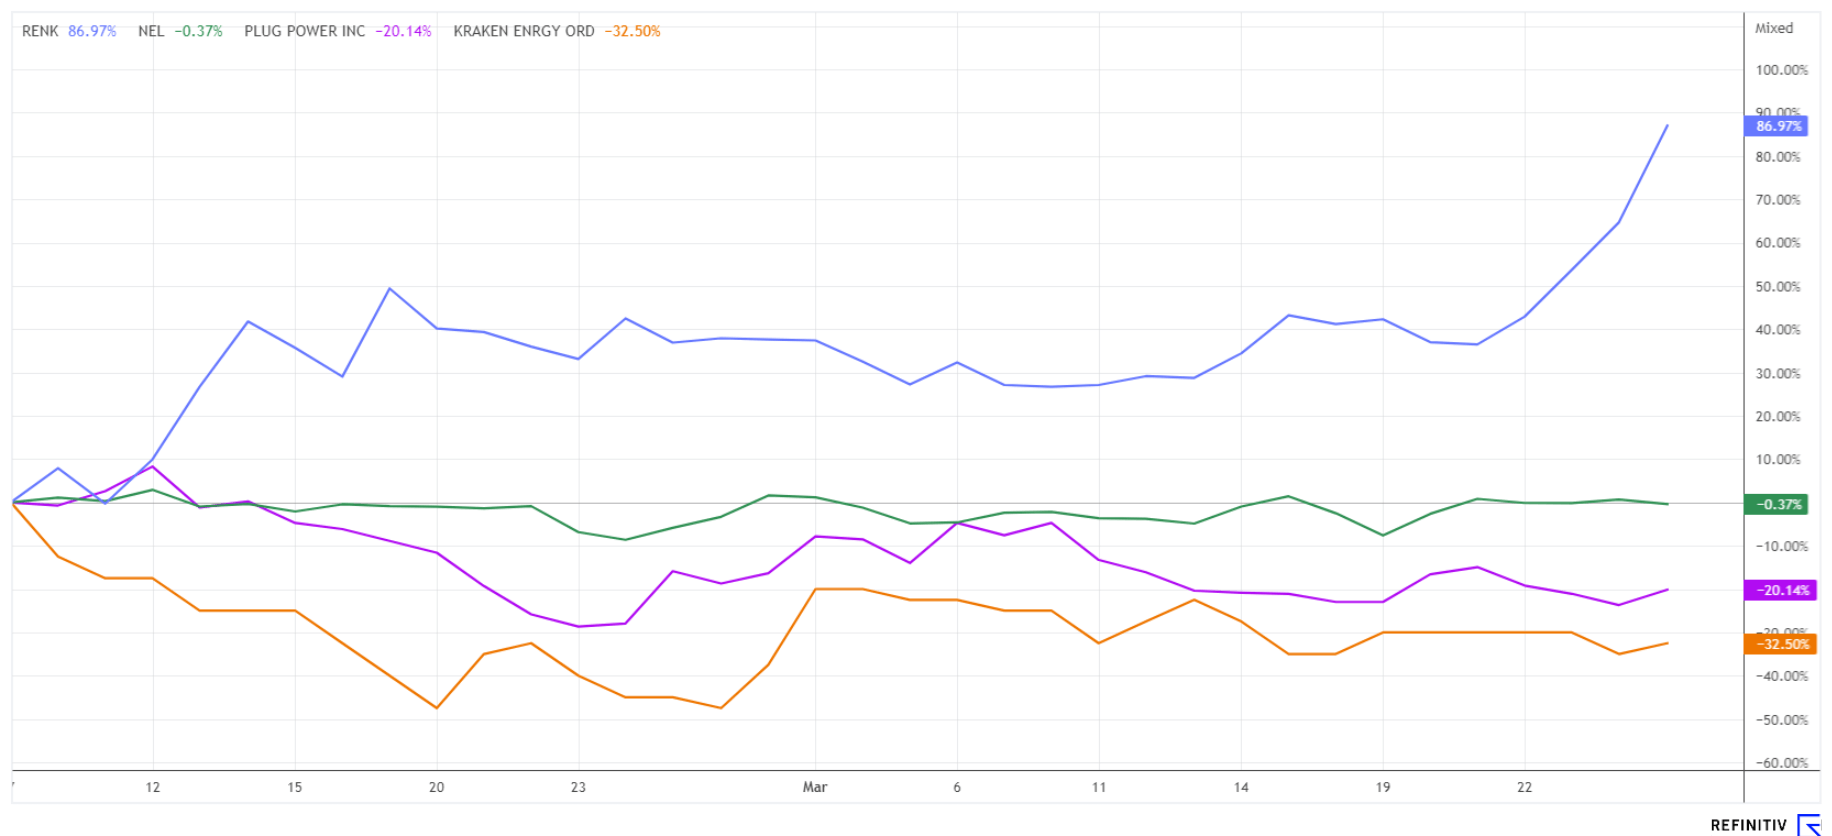
Task: Click the Mar label on date axis
Action: 814,787
